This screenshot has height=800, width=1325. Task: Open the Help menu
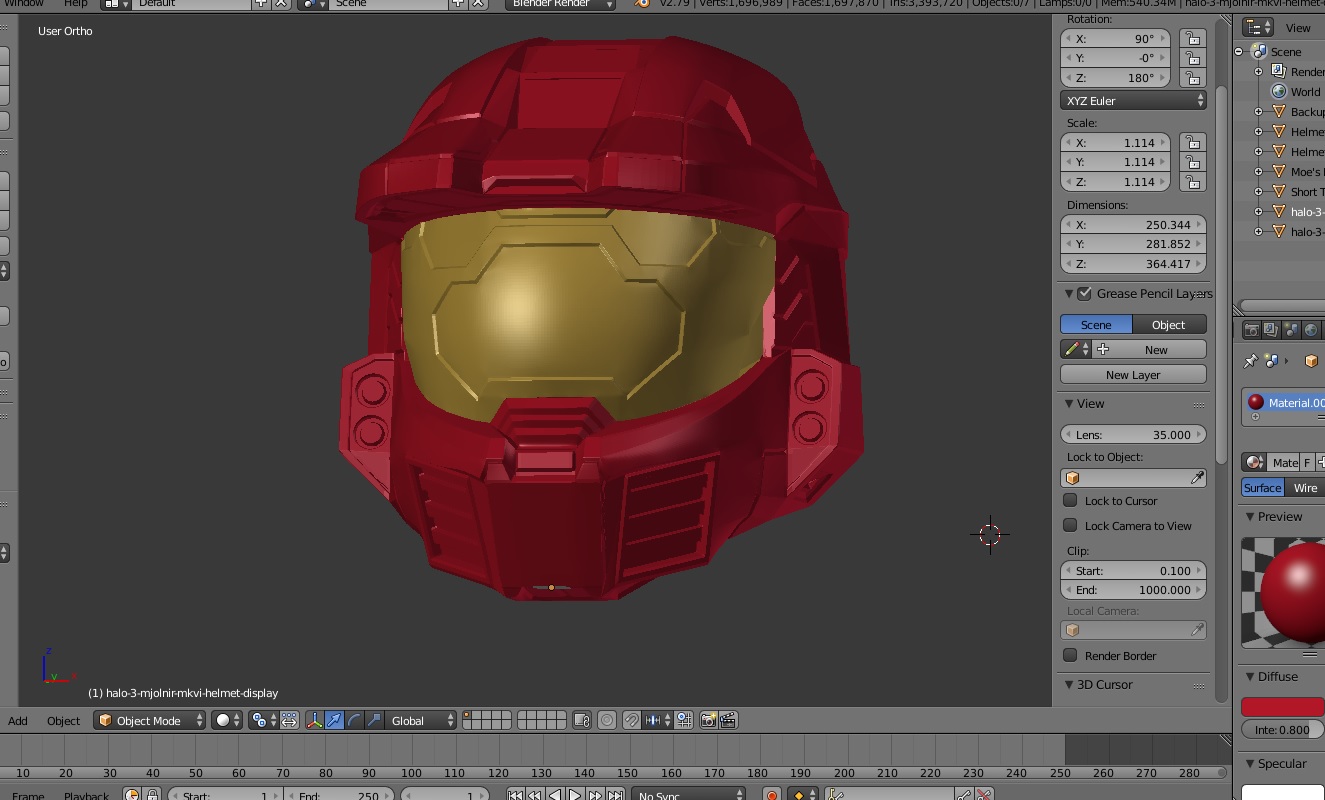click(x=76, y=4)
